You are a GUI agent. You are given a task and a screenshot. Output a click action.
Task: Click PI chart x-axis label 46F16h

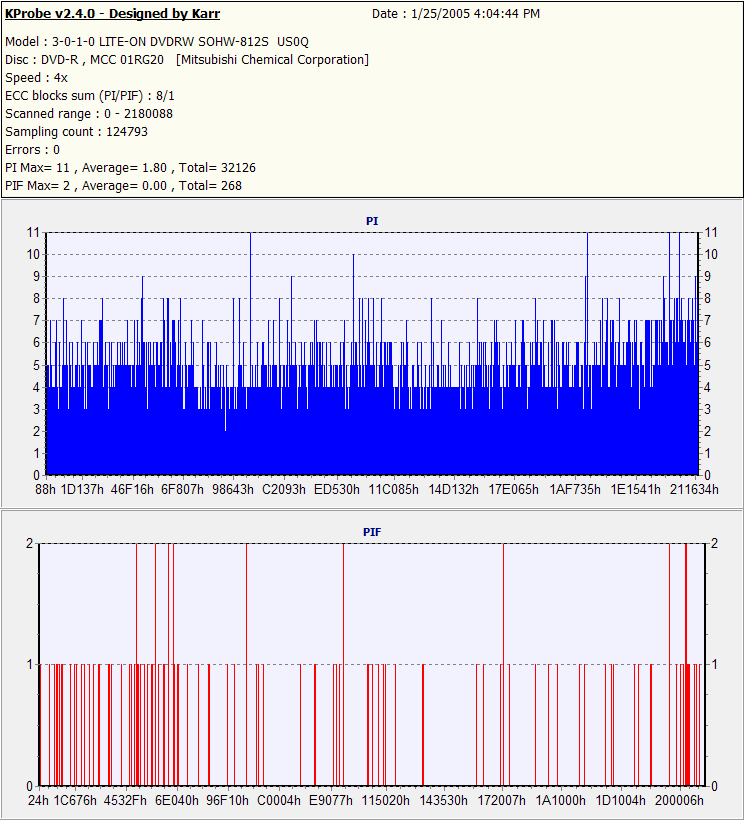pos(132,489)
